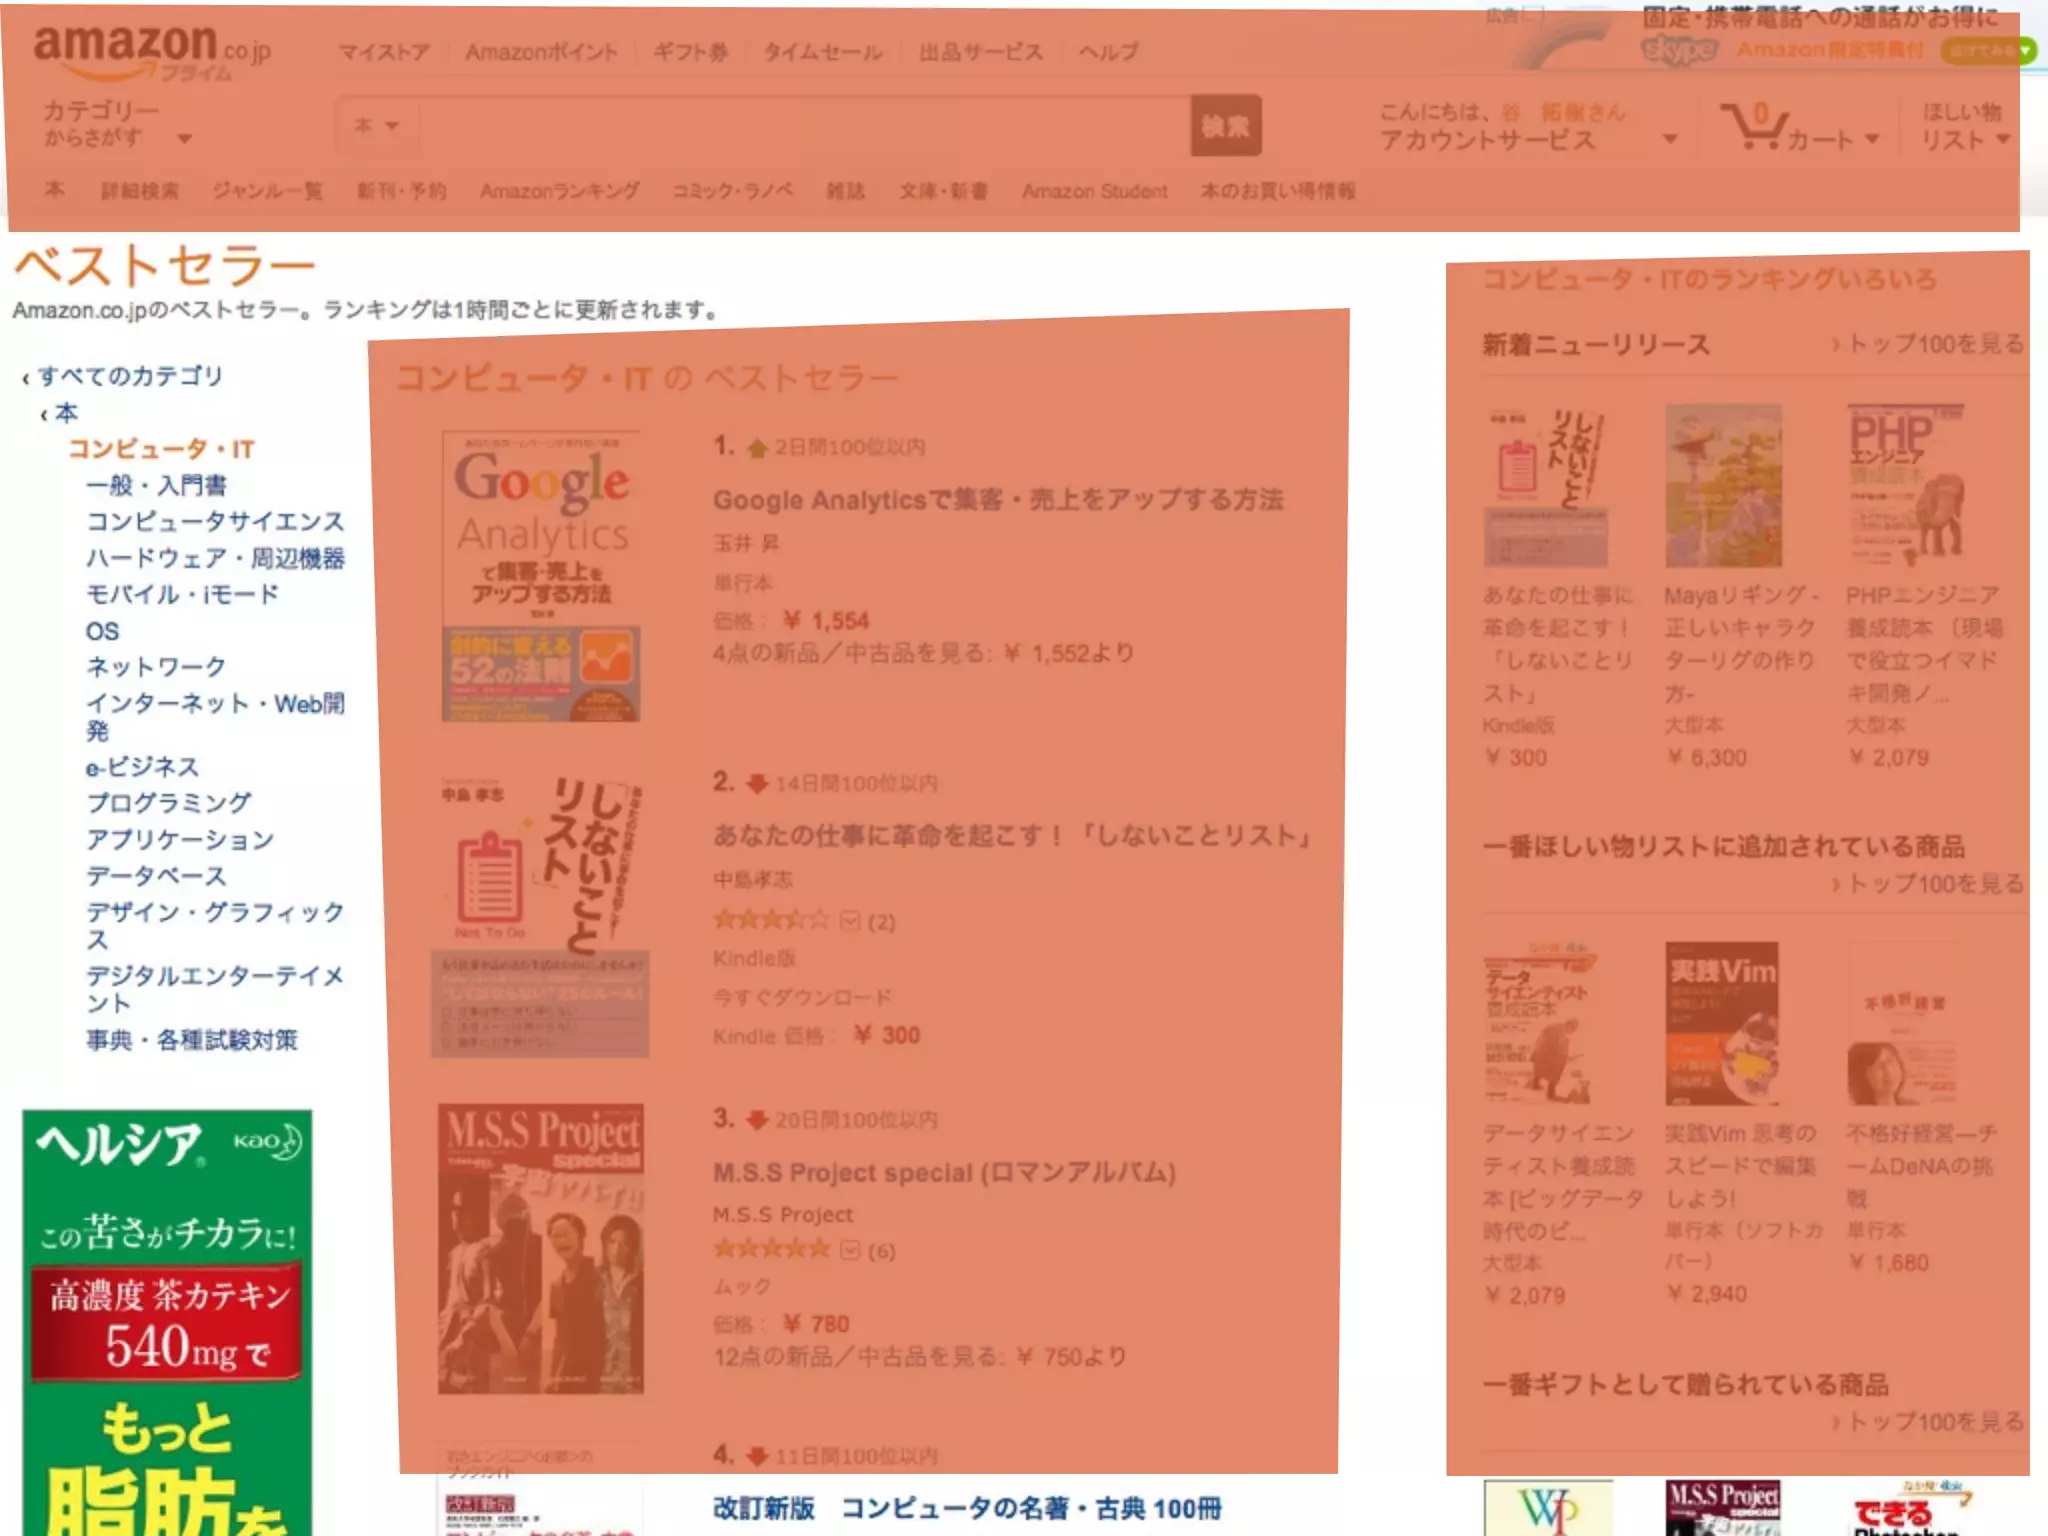Select ネットワーク category
Image resolution: width=2048 pixels, height=1536 pixels.
coord(156,666)
